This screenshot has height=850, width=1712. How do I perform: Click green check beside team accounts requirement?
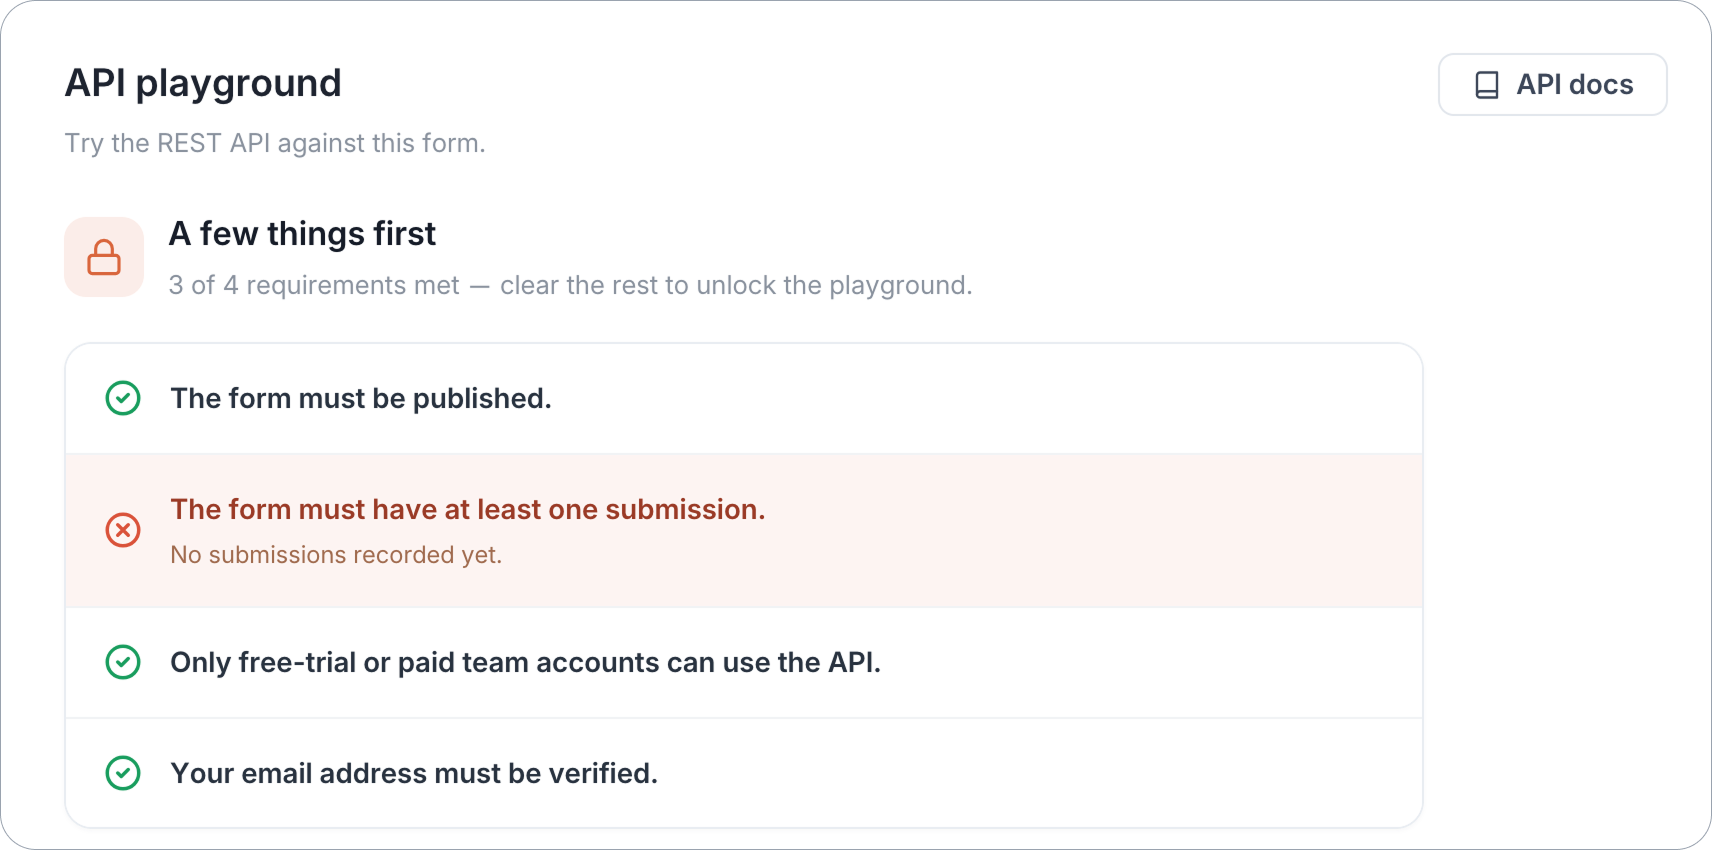[x=123, y=662]
